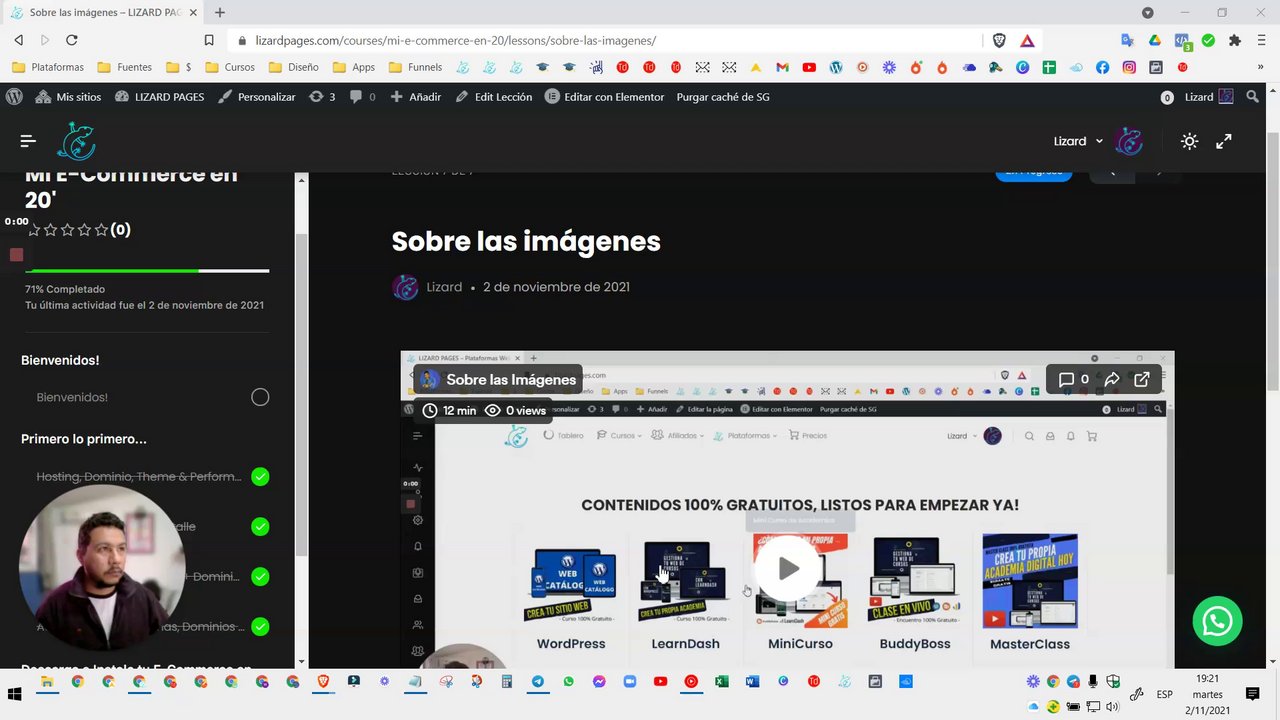The width and height of the screenshot is (1280, 720).
Task: Mark Bienvenidos! lesson circle complete
Action: tap(260, 397)
